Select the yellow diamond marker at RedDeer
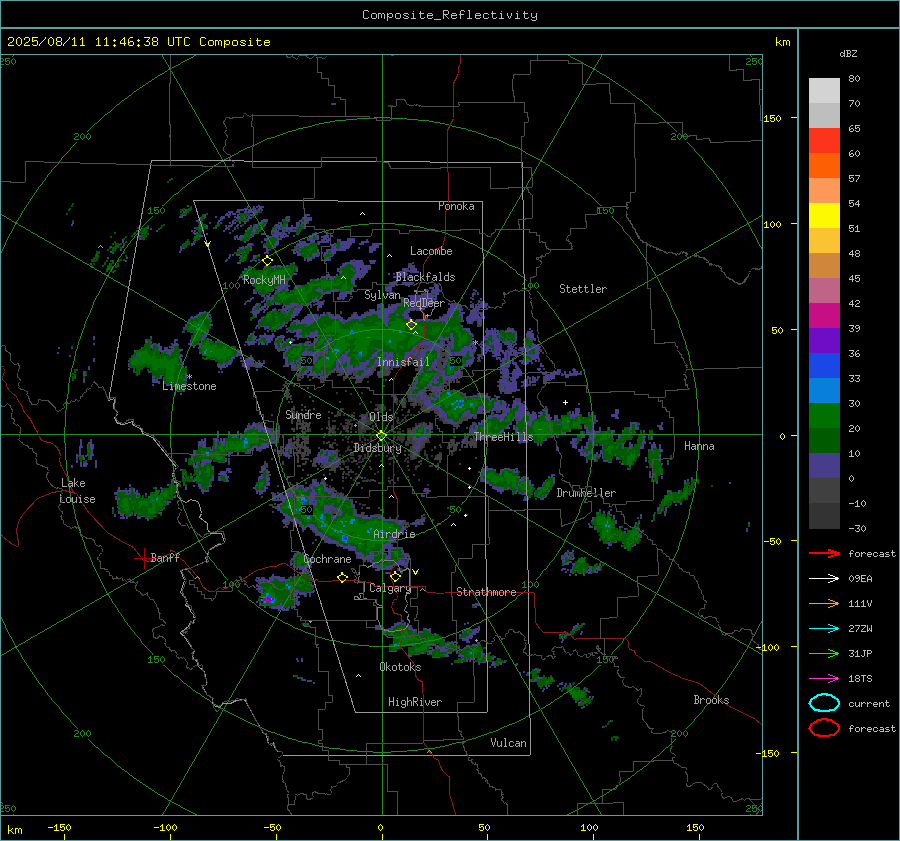Image resolution: width=900 pixels, height=841 pixels. coord(412,324)
